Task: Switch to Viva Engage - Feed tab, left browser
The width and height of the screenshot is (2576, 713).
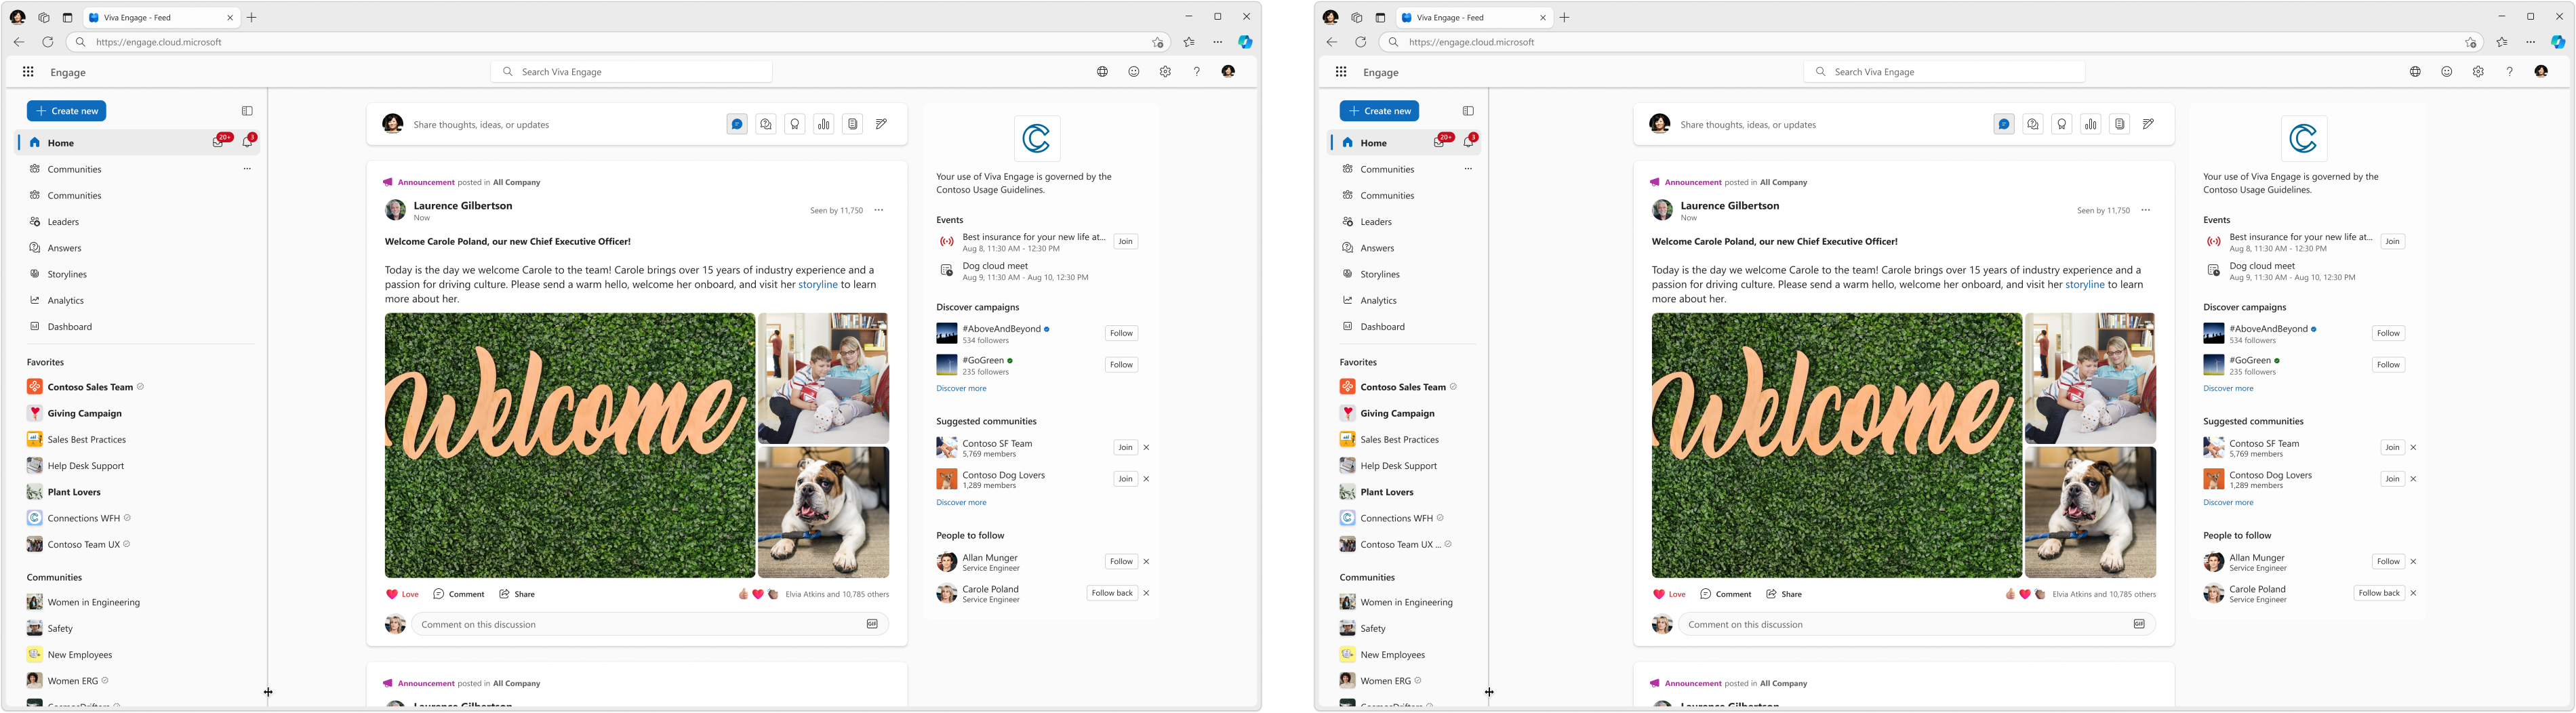Action: click(x=160, y=17)
